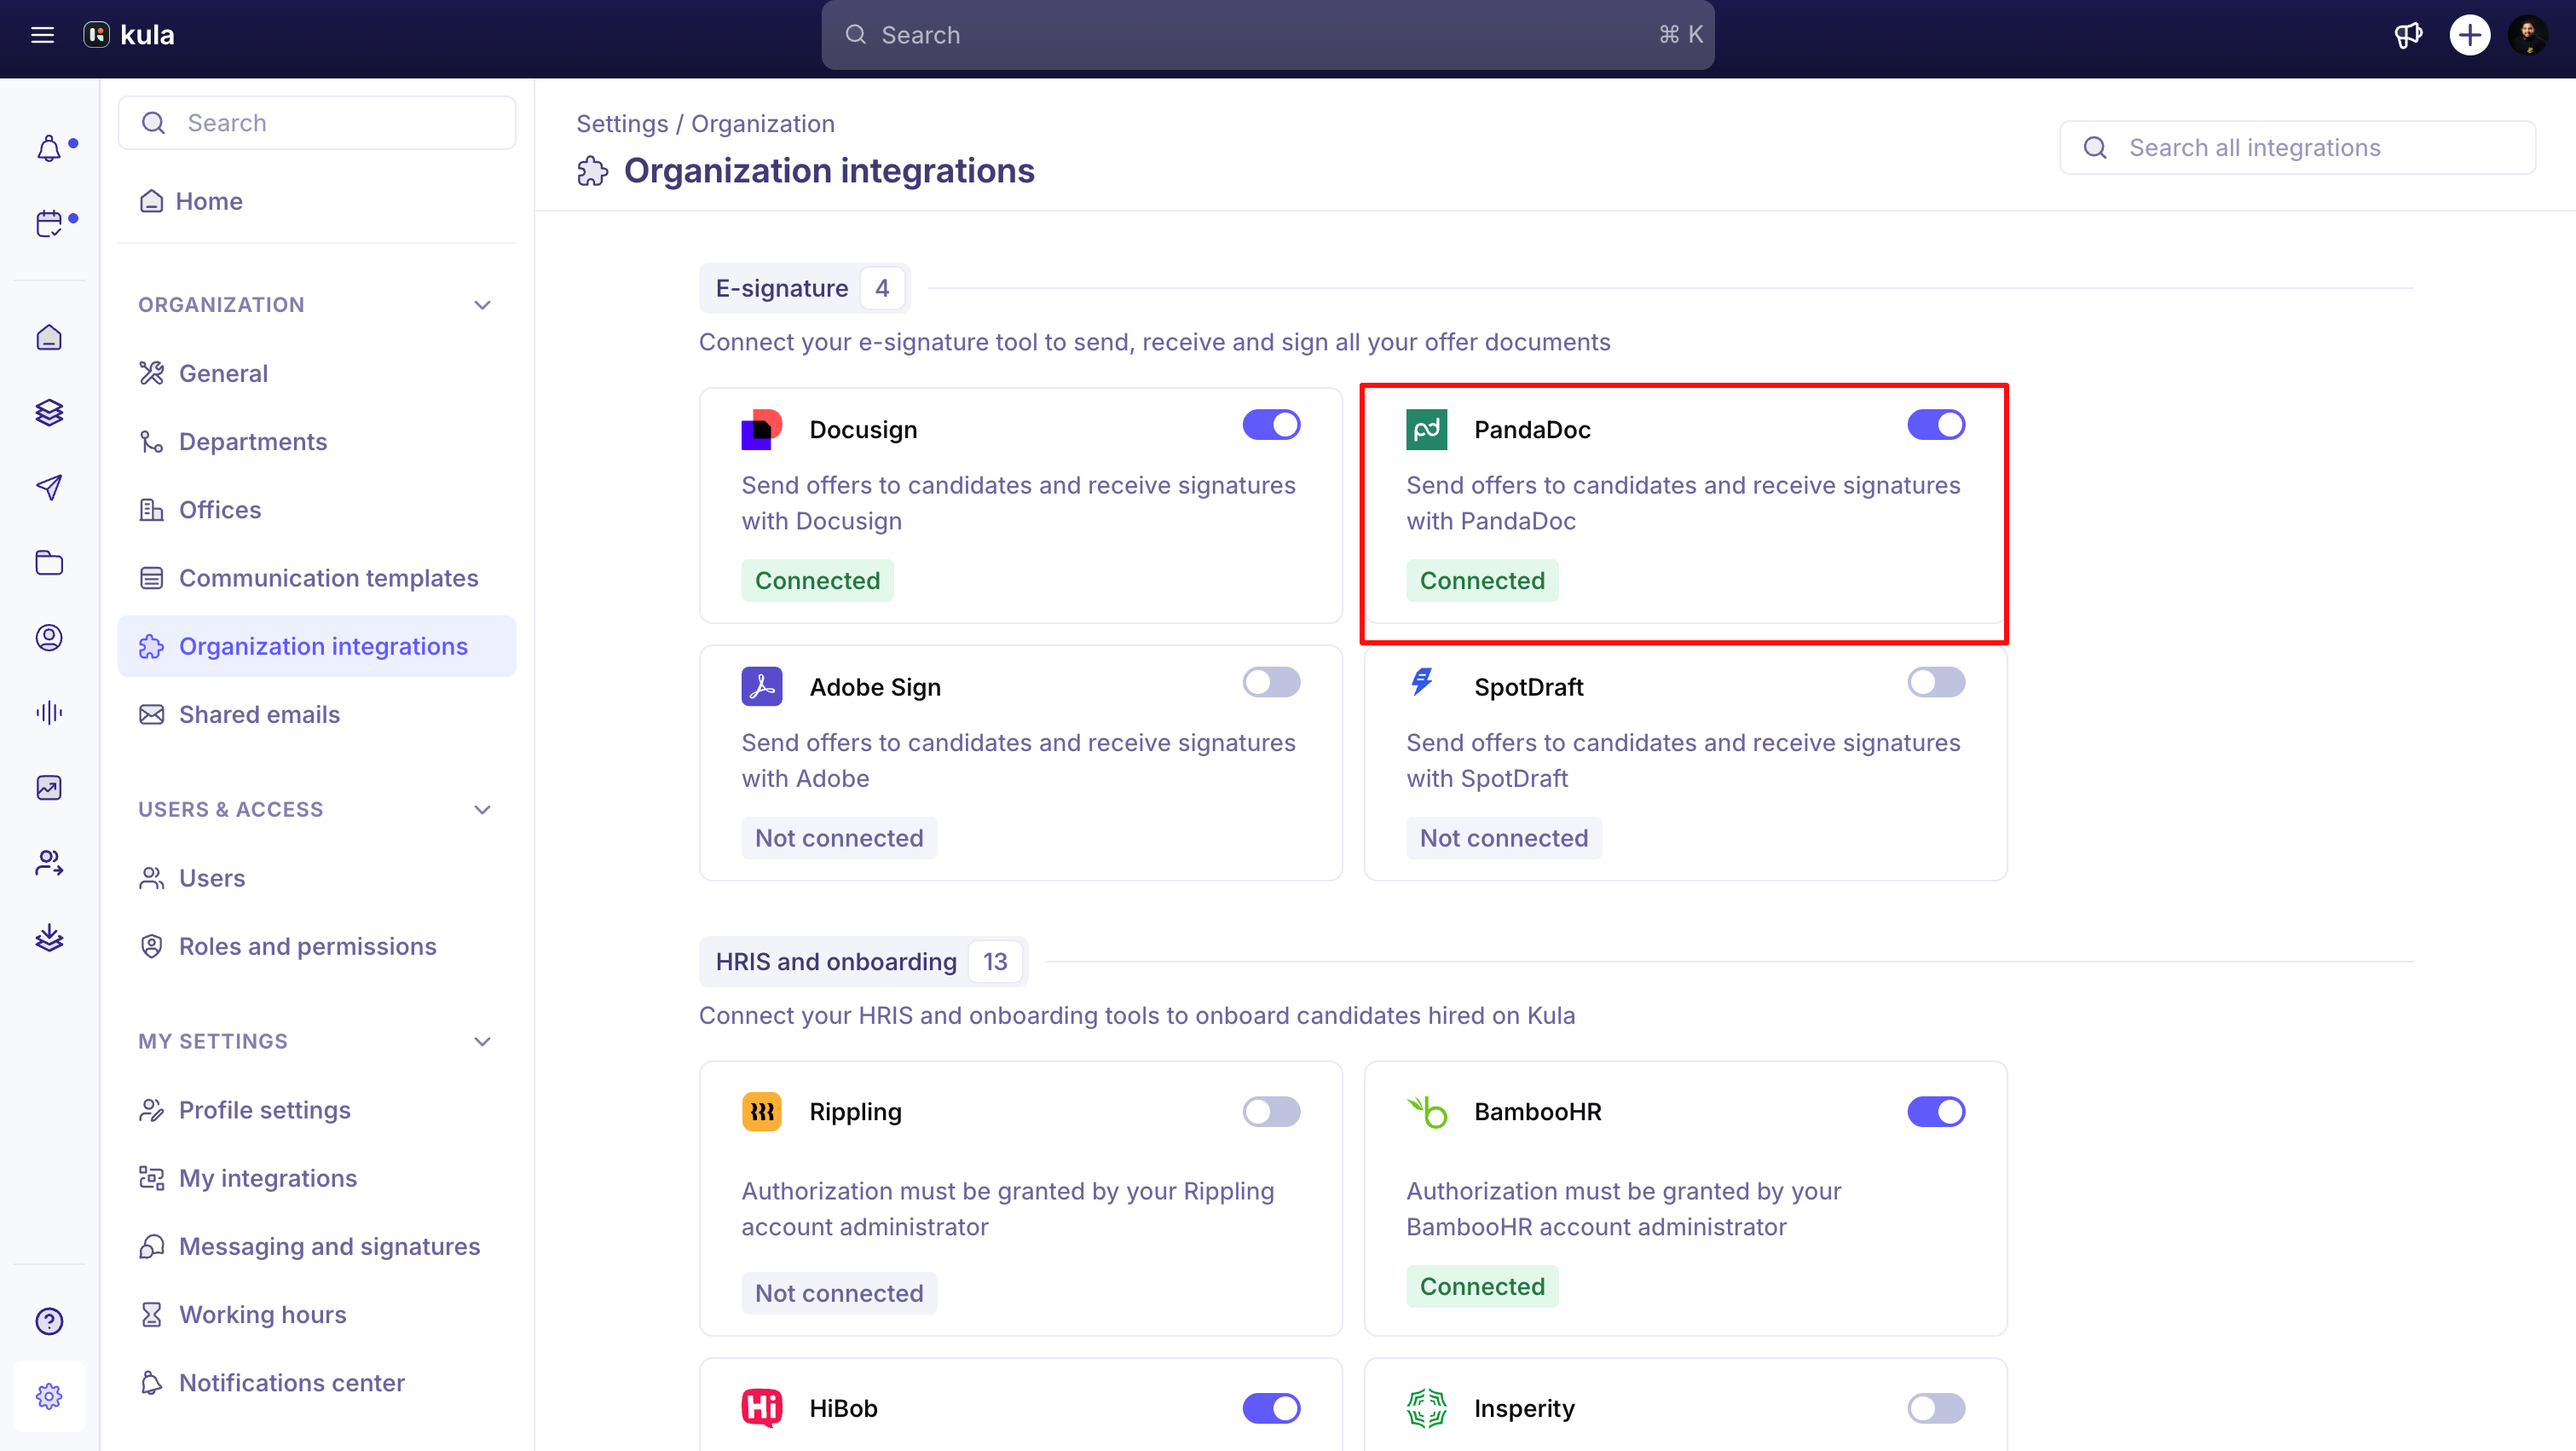Image resolution: width=2576 pixels, height=1451 pixels.
Task: Click the Kula logo
Action: click(x=129, y=35)
